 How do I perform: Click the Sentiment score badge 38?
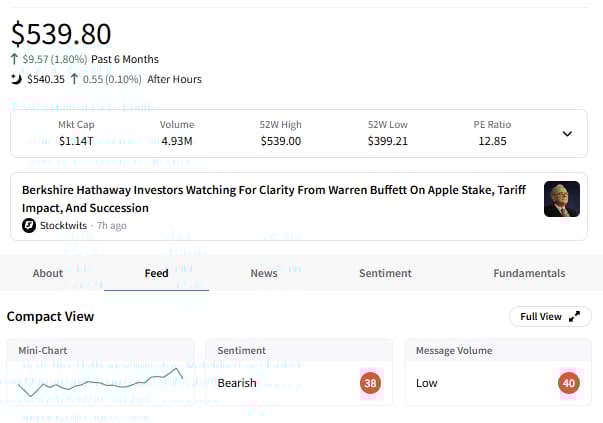coord(370,383)
